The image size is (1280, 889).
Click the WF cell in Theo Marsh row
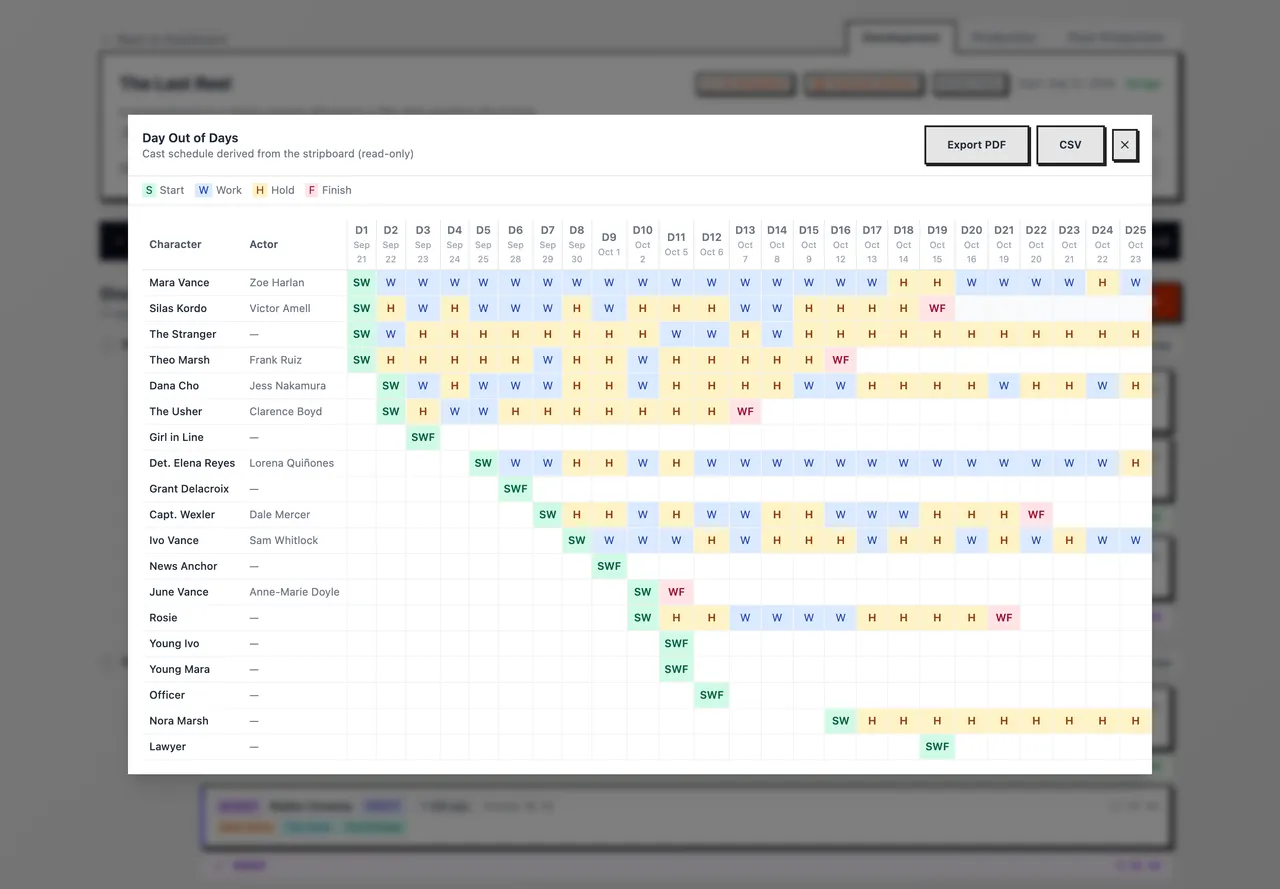[x=841, y=360]
